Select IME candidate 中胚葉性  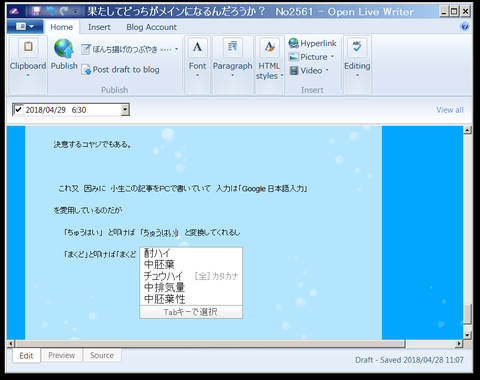pos(191,299)
